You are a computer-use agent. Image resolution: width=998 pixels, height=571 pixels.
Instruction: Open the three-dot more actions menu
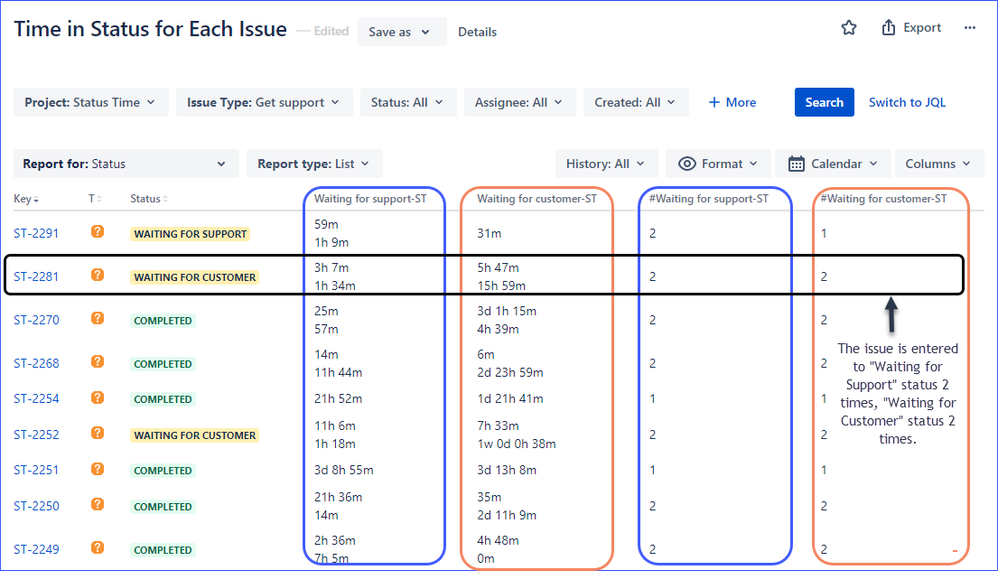tap(969, 27)
